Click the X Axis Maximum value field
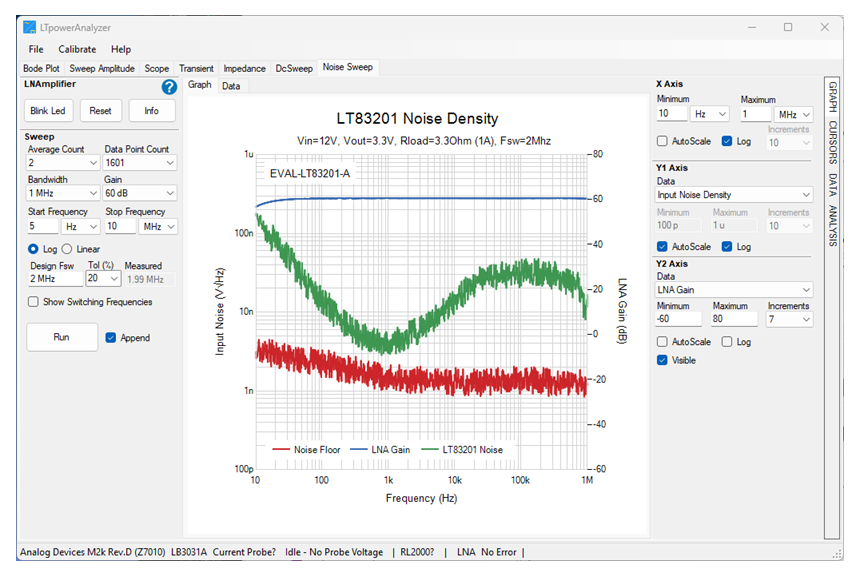 click(x=756, y=114)
